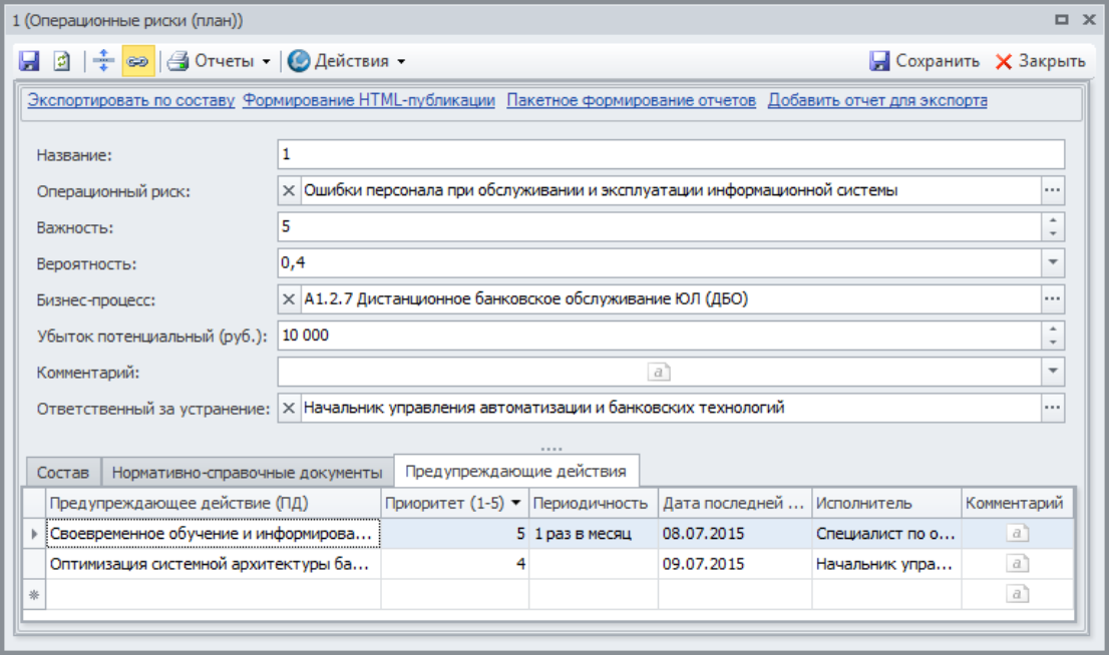Open the Действия actions dropdown menu
Viewport: 1109px width, 655px height.
pyautogui.click(x=347, y=61)
